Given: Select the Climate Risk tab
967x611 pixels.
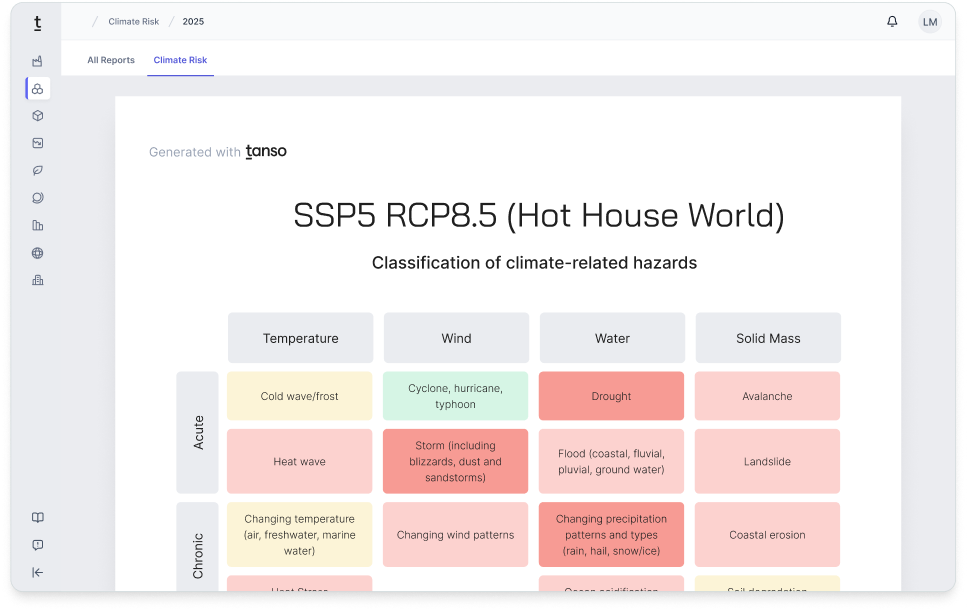Looking at the screenshot, I should click(x=180, y=60).
